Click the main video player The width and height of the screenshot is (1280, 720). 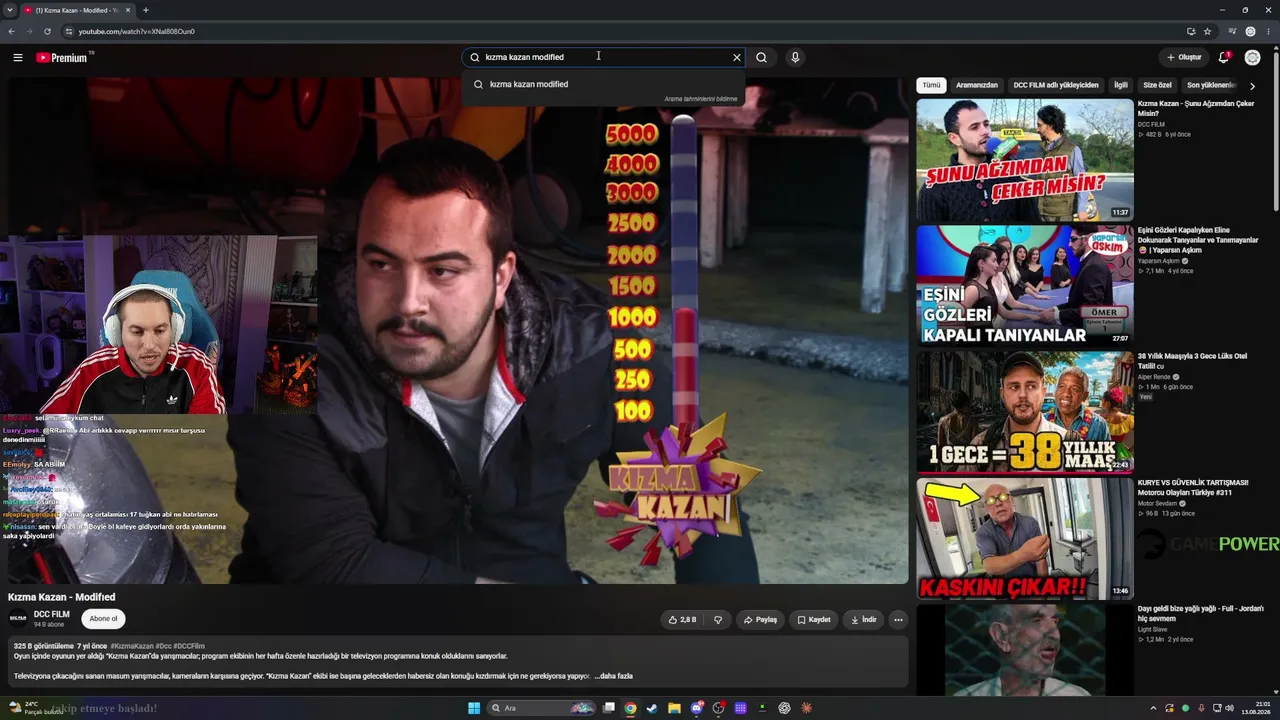(x=458, y=330)
